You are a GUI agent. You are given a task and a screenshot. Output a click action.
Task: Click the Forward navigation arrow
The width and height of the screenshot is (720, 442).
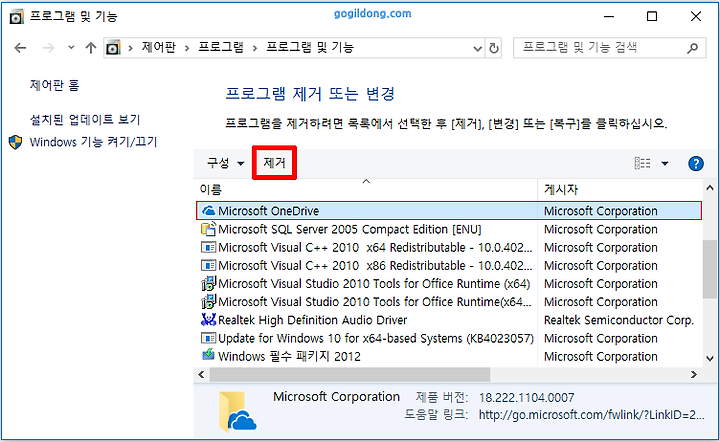(48, 48)
